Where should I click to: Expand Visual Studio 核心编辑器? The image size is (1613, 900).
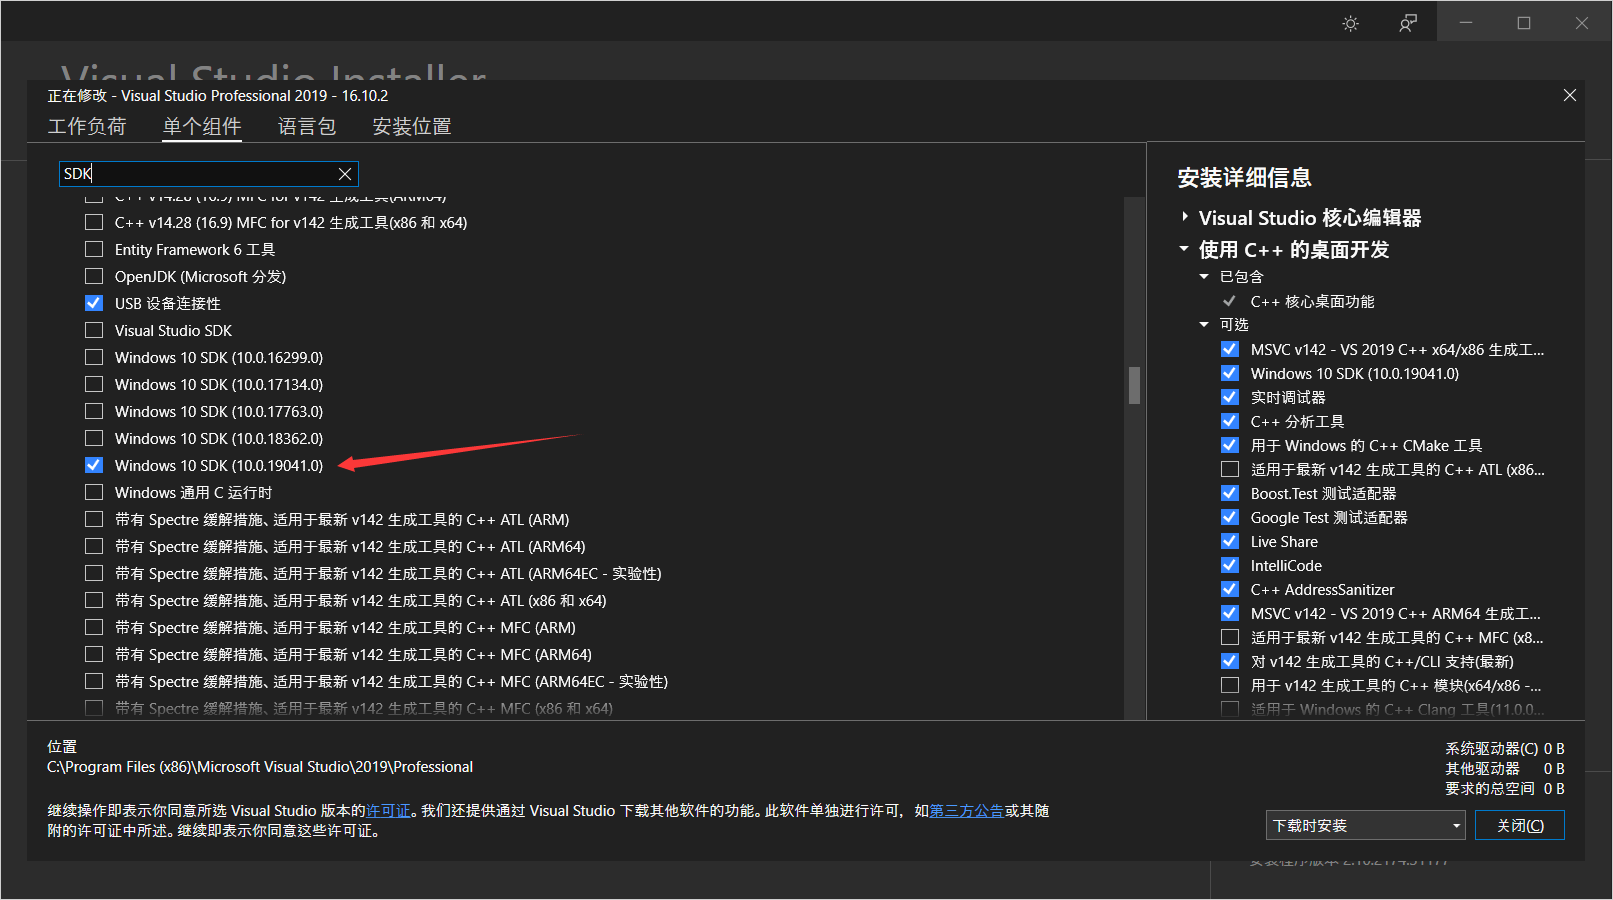pos(1184,216)
